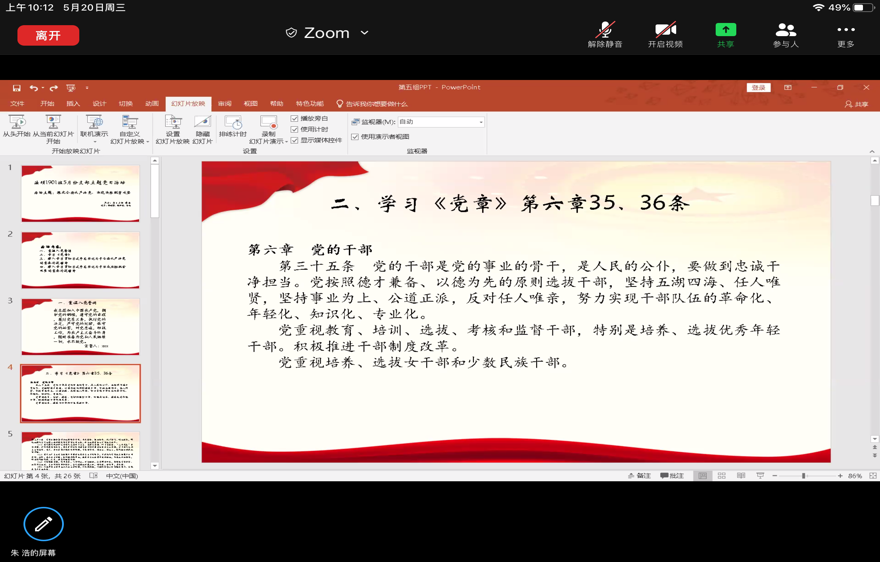Open the 插入 ribbon tab
880x562 pixels.
click(73, 104)
